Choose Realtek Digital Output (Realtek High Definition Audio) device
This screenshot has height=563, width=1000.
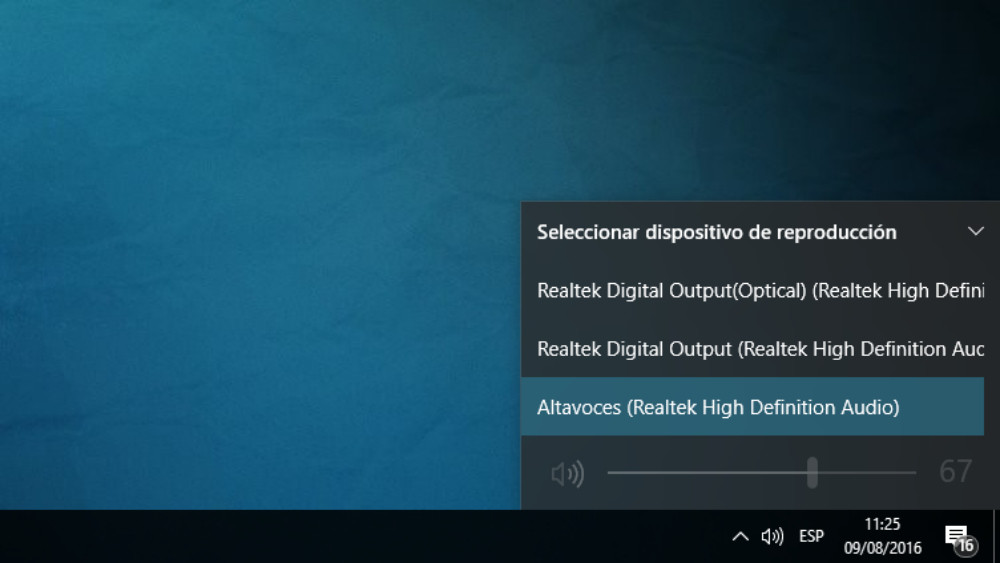(x=753, y=349)
